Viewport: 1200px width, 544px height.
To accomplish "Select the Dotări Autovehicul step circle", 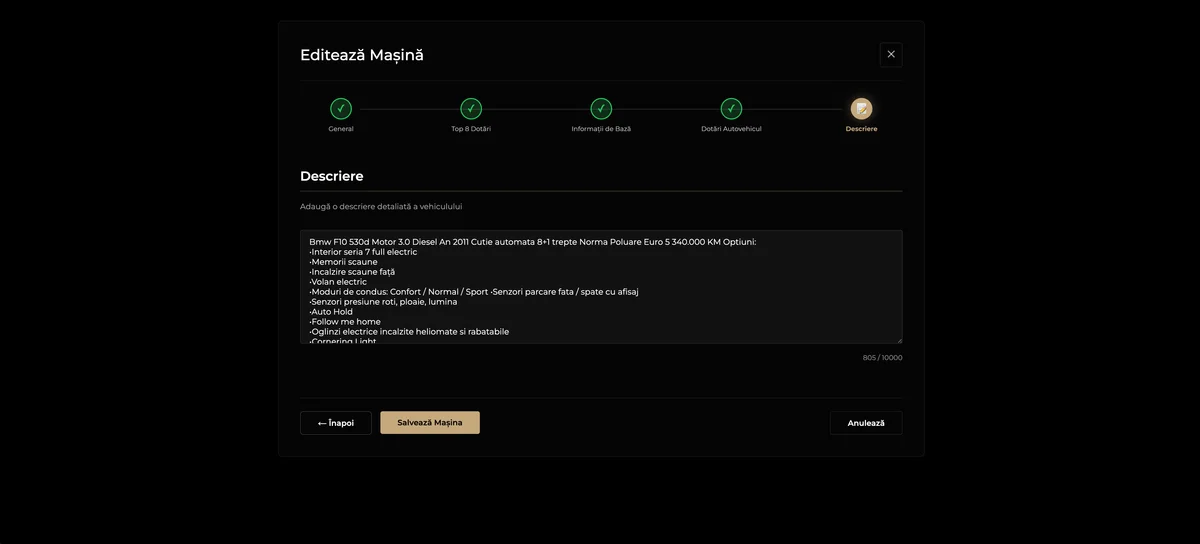I will 731,109.
